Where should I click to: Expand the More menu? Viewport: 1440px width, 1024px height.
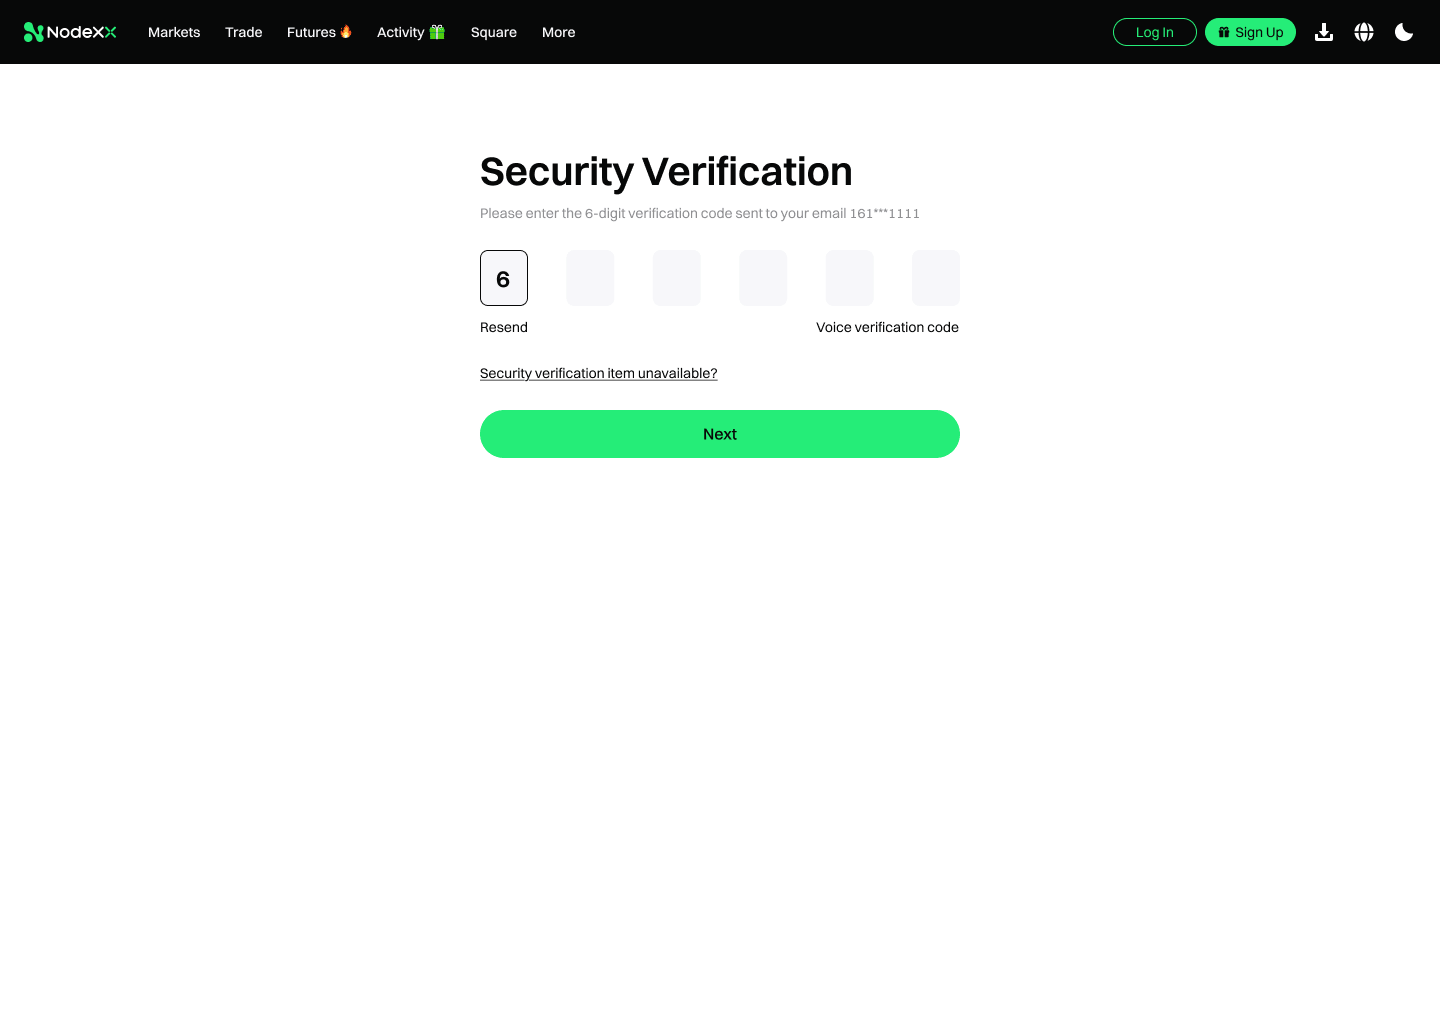tap(559, 32)
